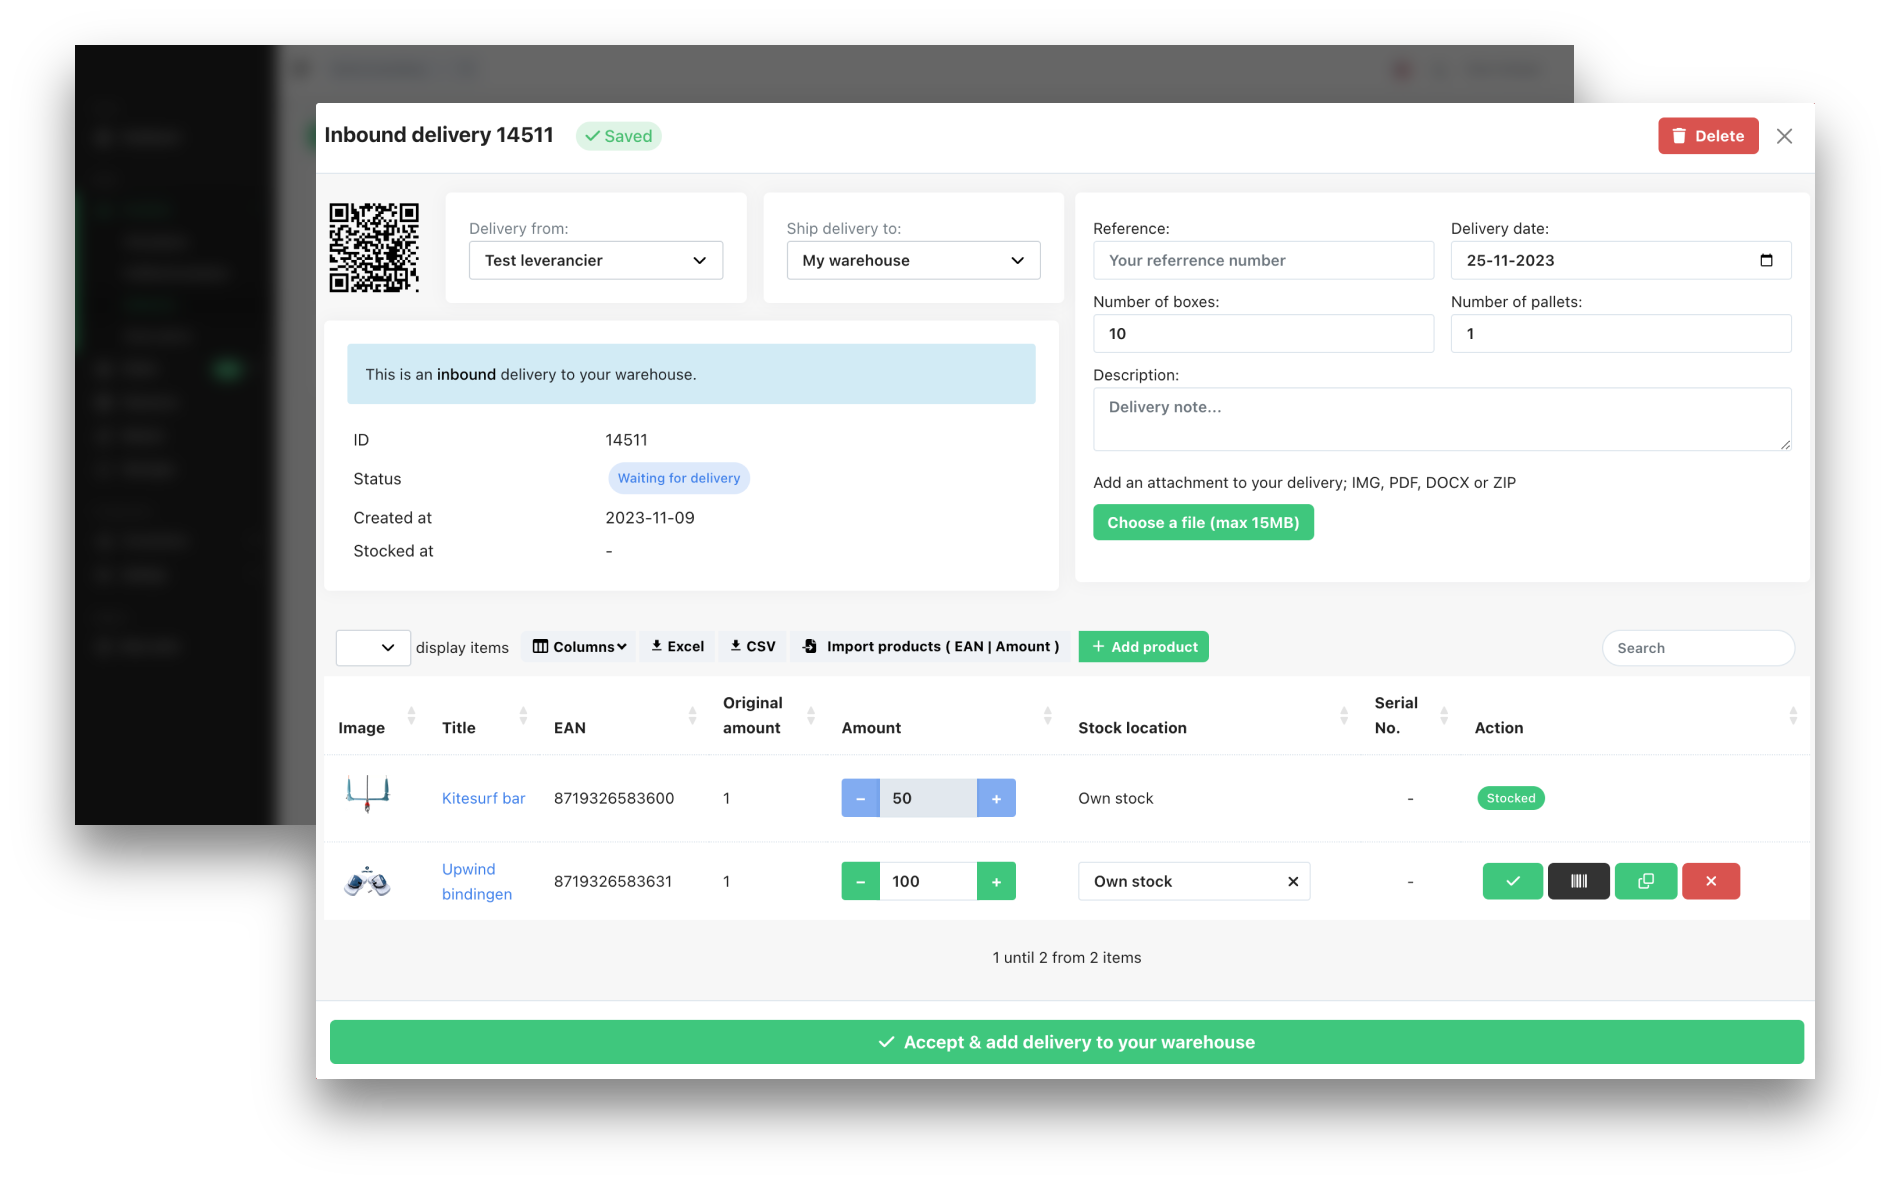Click the Kitesurf bar product thumbnail
Image resolution: width=1890 pixels, height=1184 pixels.
[368, 794]
